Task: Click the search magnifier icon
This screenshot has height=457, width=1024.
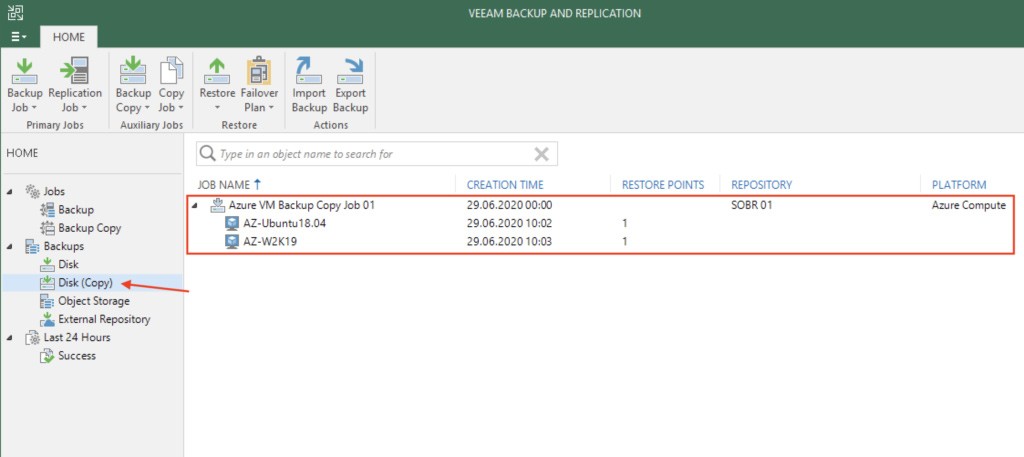Action: 207,154
